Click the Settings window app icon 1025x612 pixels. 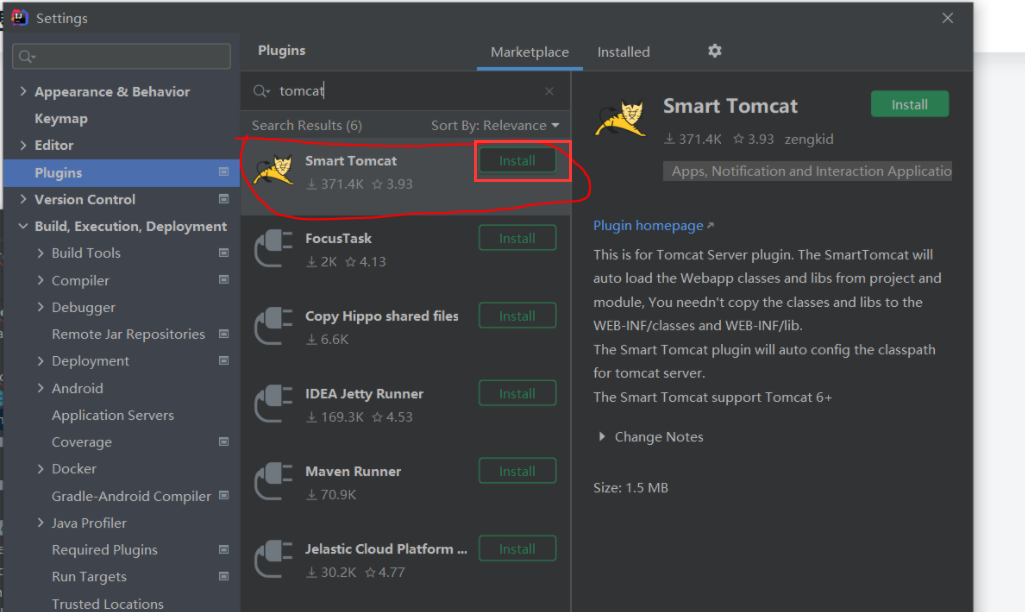click(x=19, y=17)
